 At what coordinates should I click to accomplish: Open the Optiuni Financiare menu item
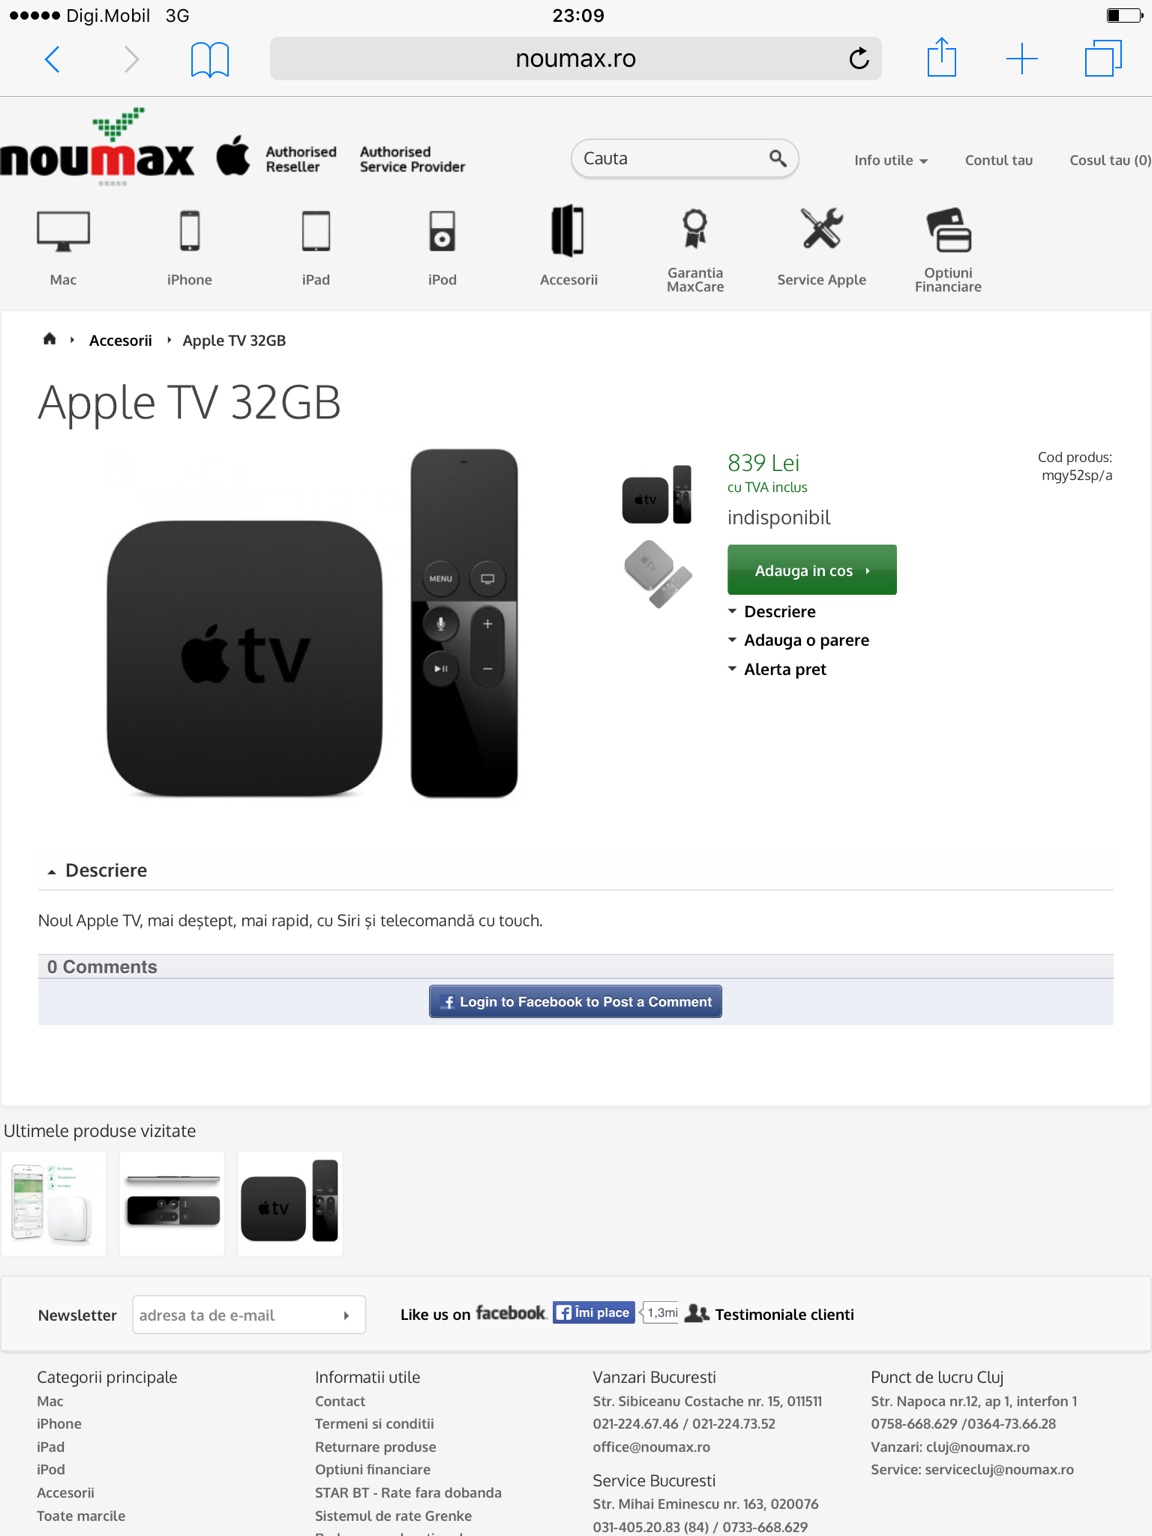pyautogui.click(x=948, y=250)
